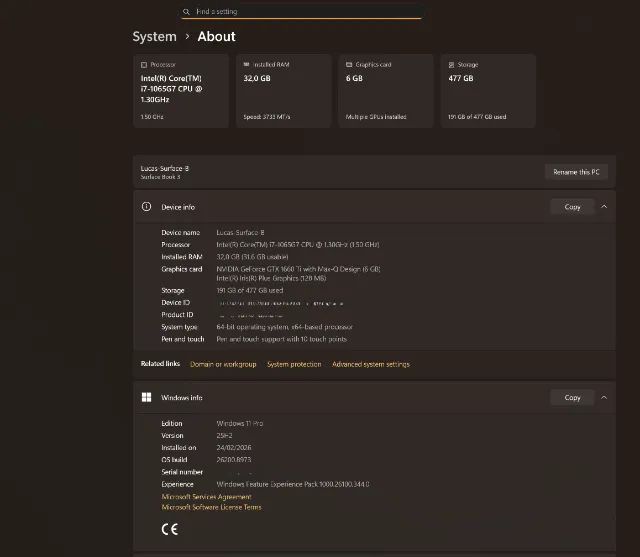Image resolution: width=640 pixels, height=557 pixels.
Task: Open Microsoft Services Agreement link
Action: tap(207, 497)
